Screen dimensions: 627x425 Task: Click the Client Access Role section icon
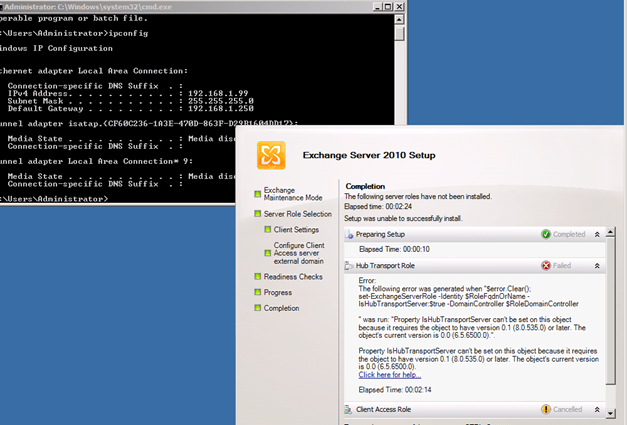tap(350, 409)
